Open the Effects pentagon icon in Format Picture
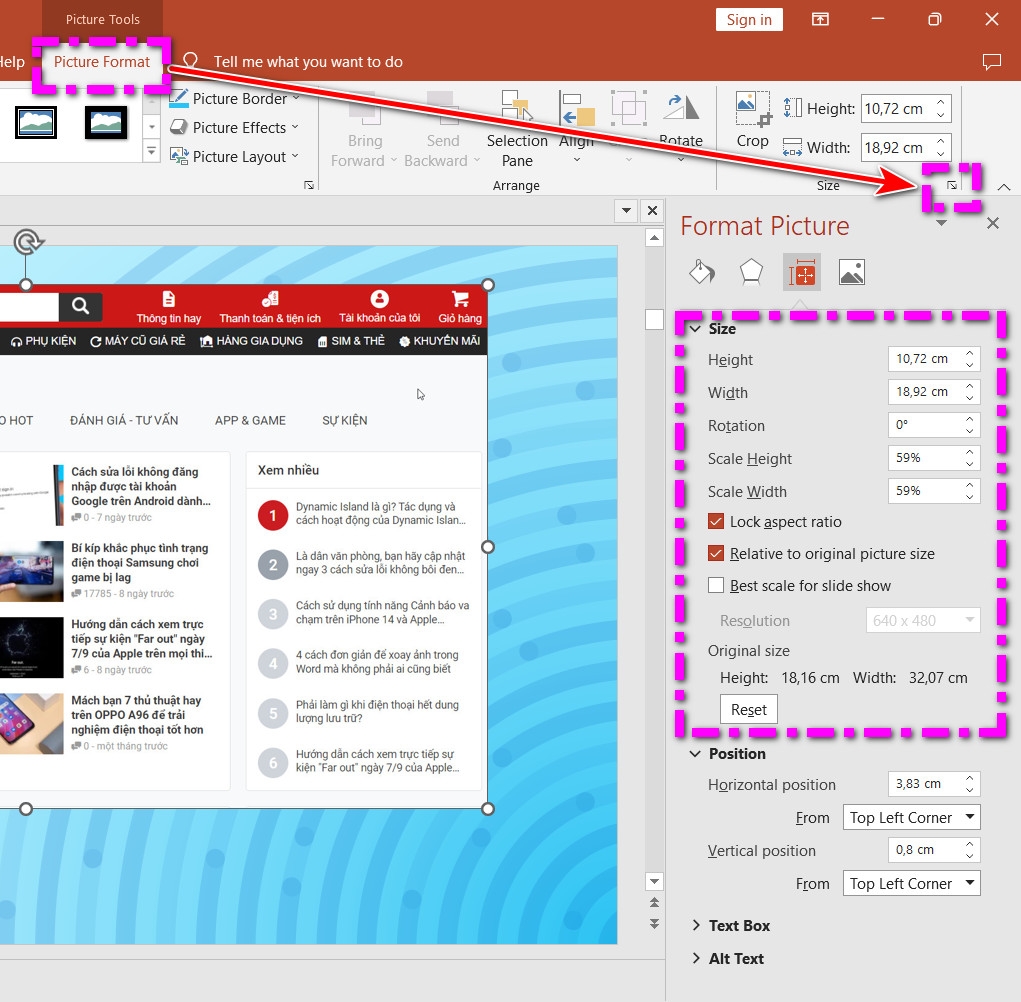1021x1002 pixels. tap(751, 271)
